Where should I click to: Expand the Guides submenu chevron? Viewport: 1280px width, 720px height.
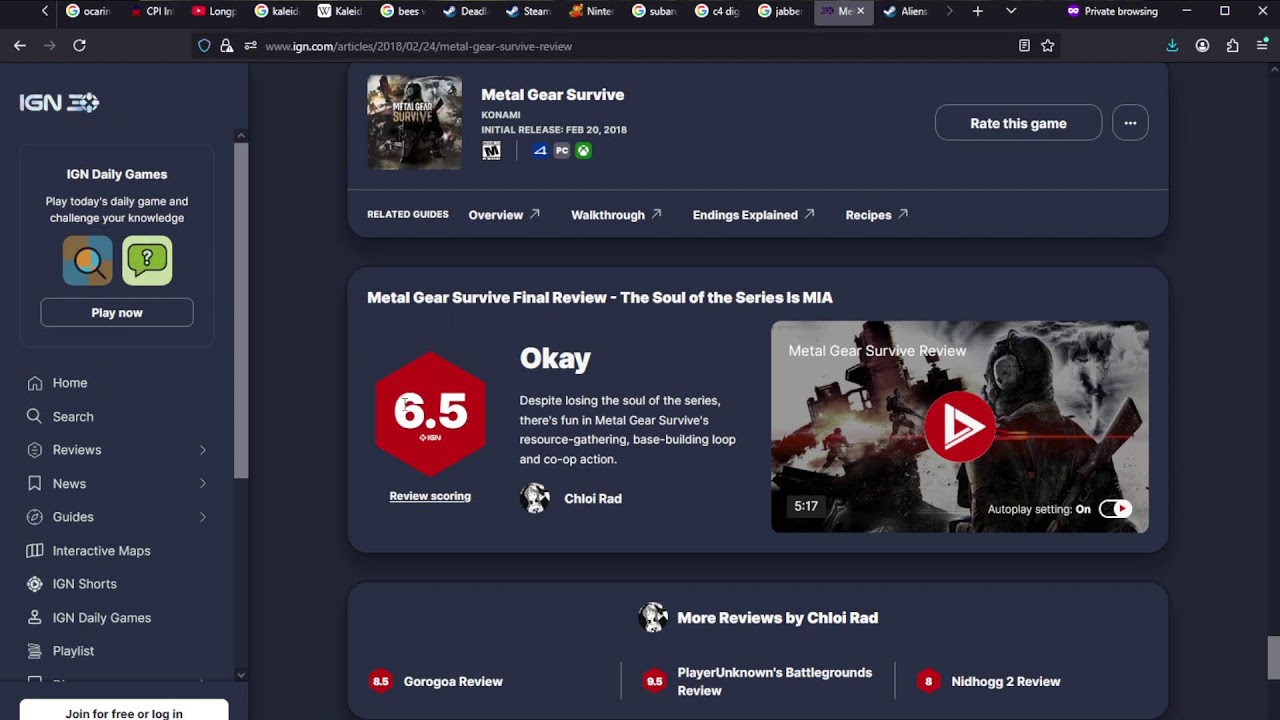tap(202, 517)
